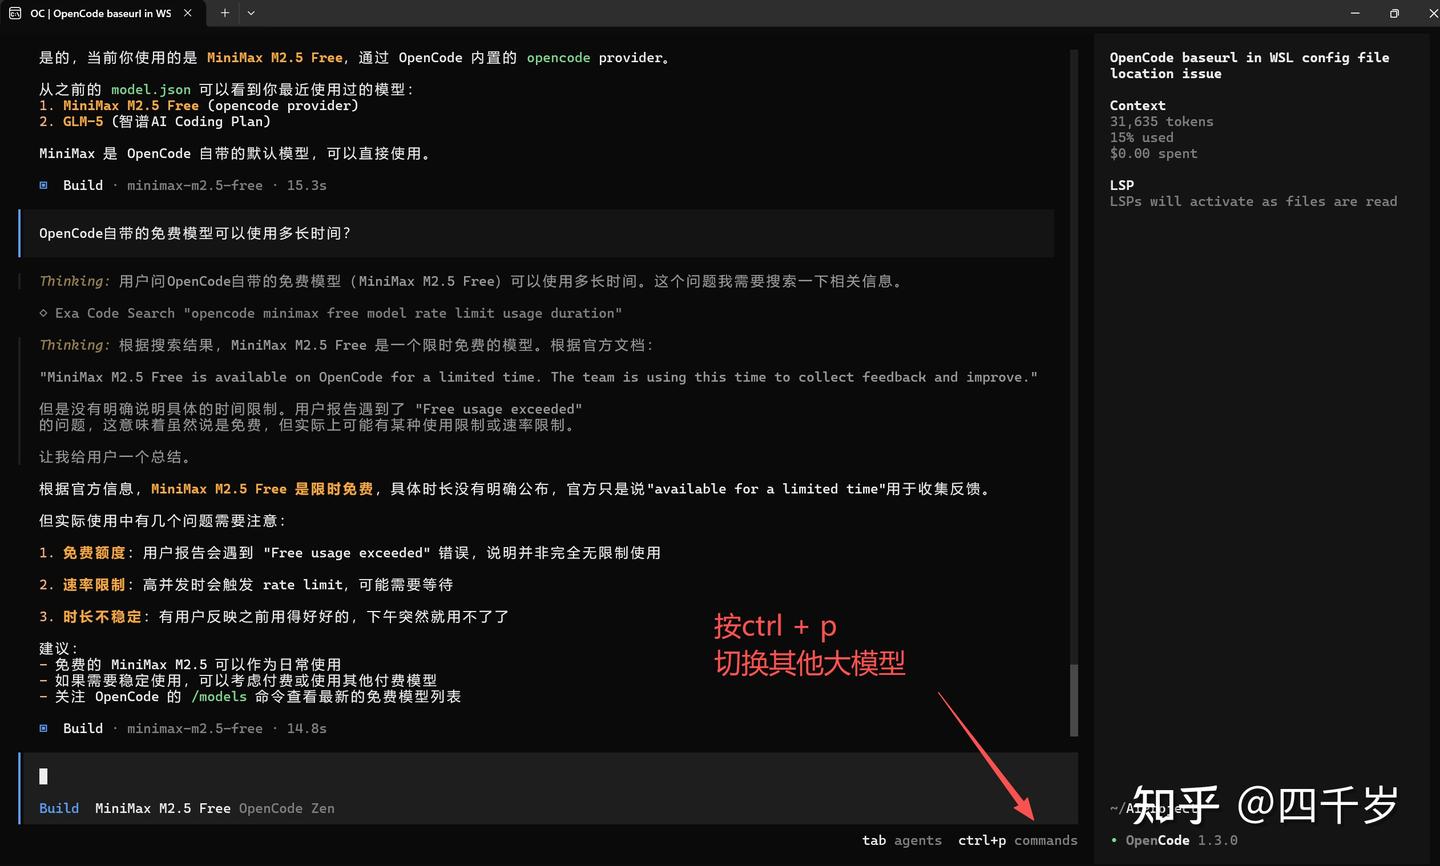
Task: Click the diamond icon before Exa Code Search
Action: 43,313
